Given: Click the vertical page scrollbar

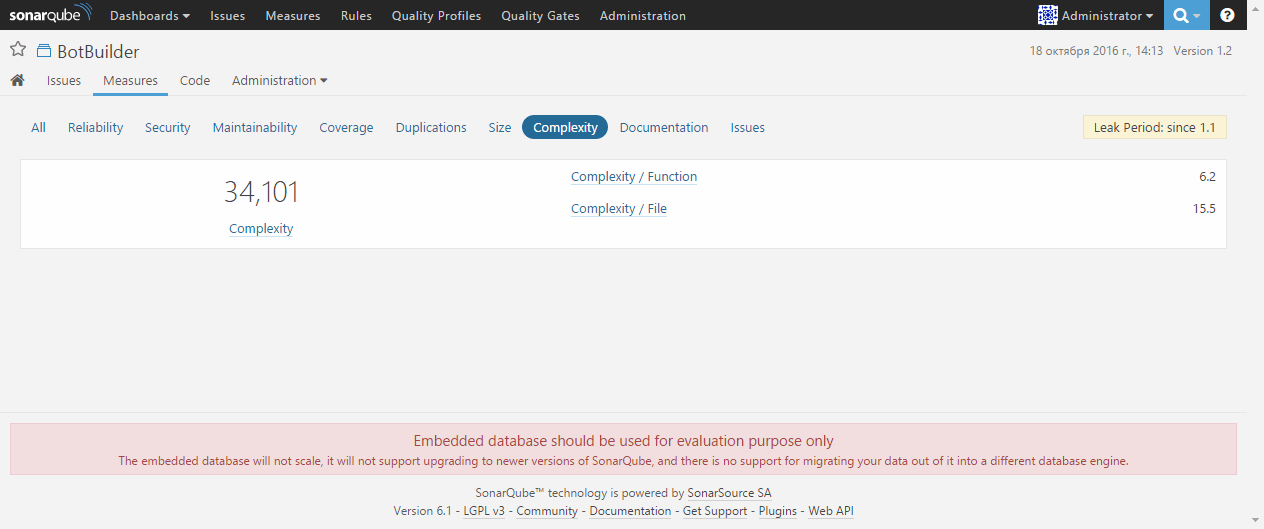Looking at the screenshot, I should point(1256,264).
